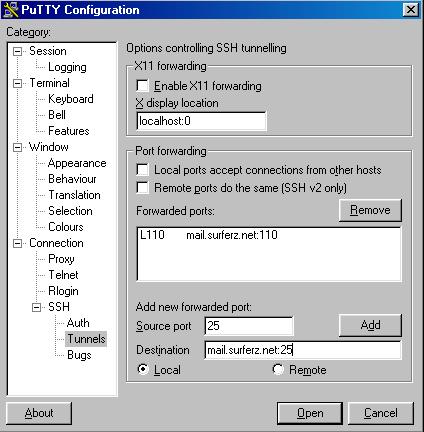
Task: Collapse the Window tree node
Action: click(17, 147)
